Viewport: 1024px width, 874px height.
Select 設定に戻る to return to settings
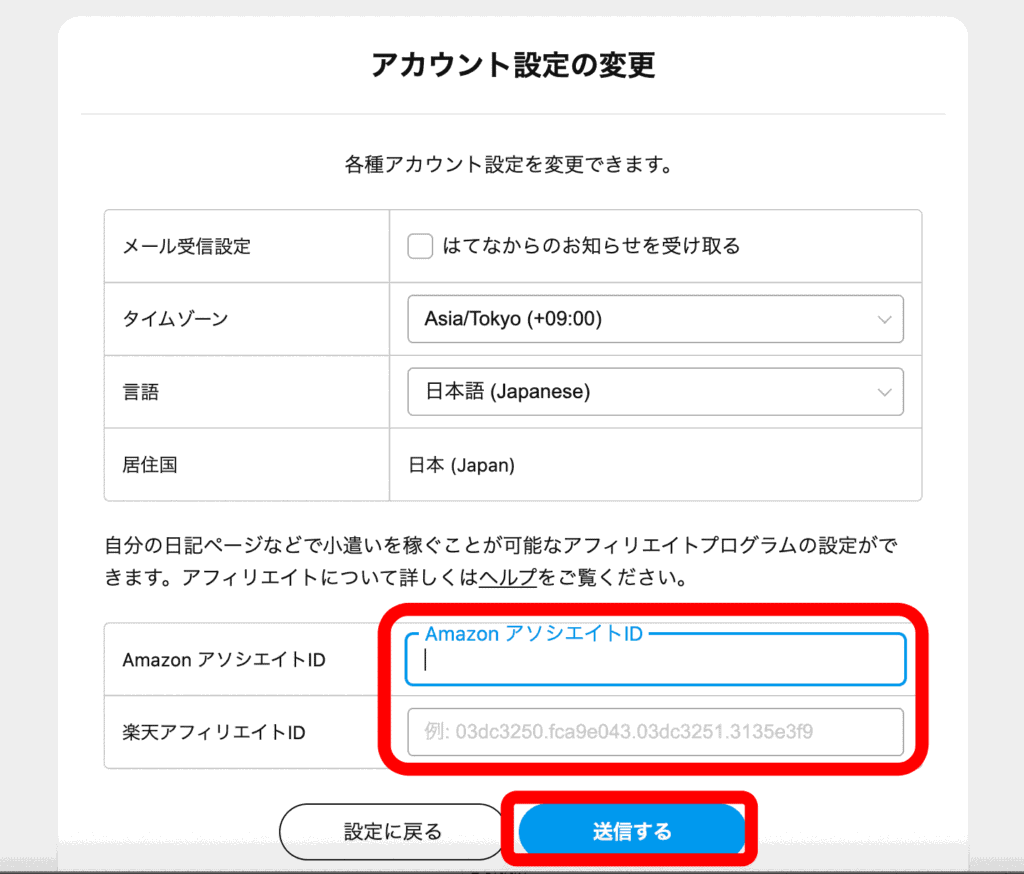pyautogui.click(x=391, y=830)
